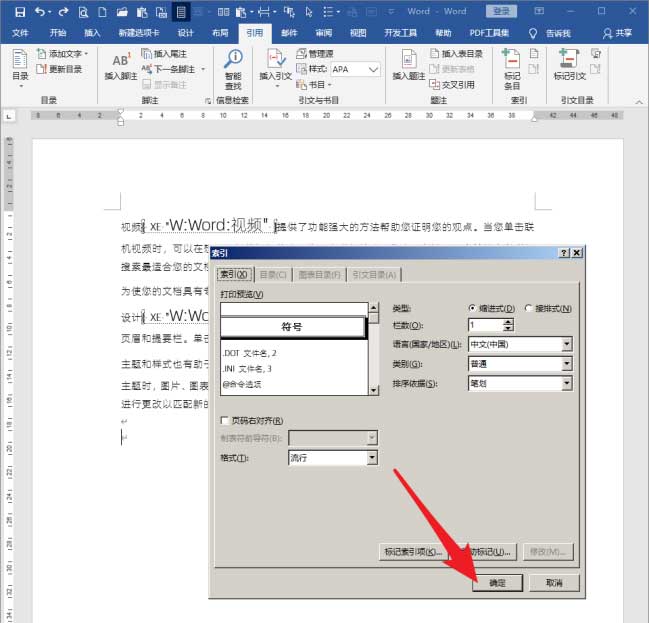Click the 取消 button
The width and height of the screenshot is (649, 623).
coord(553,583)
